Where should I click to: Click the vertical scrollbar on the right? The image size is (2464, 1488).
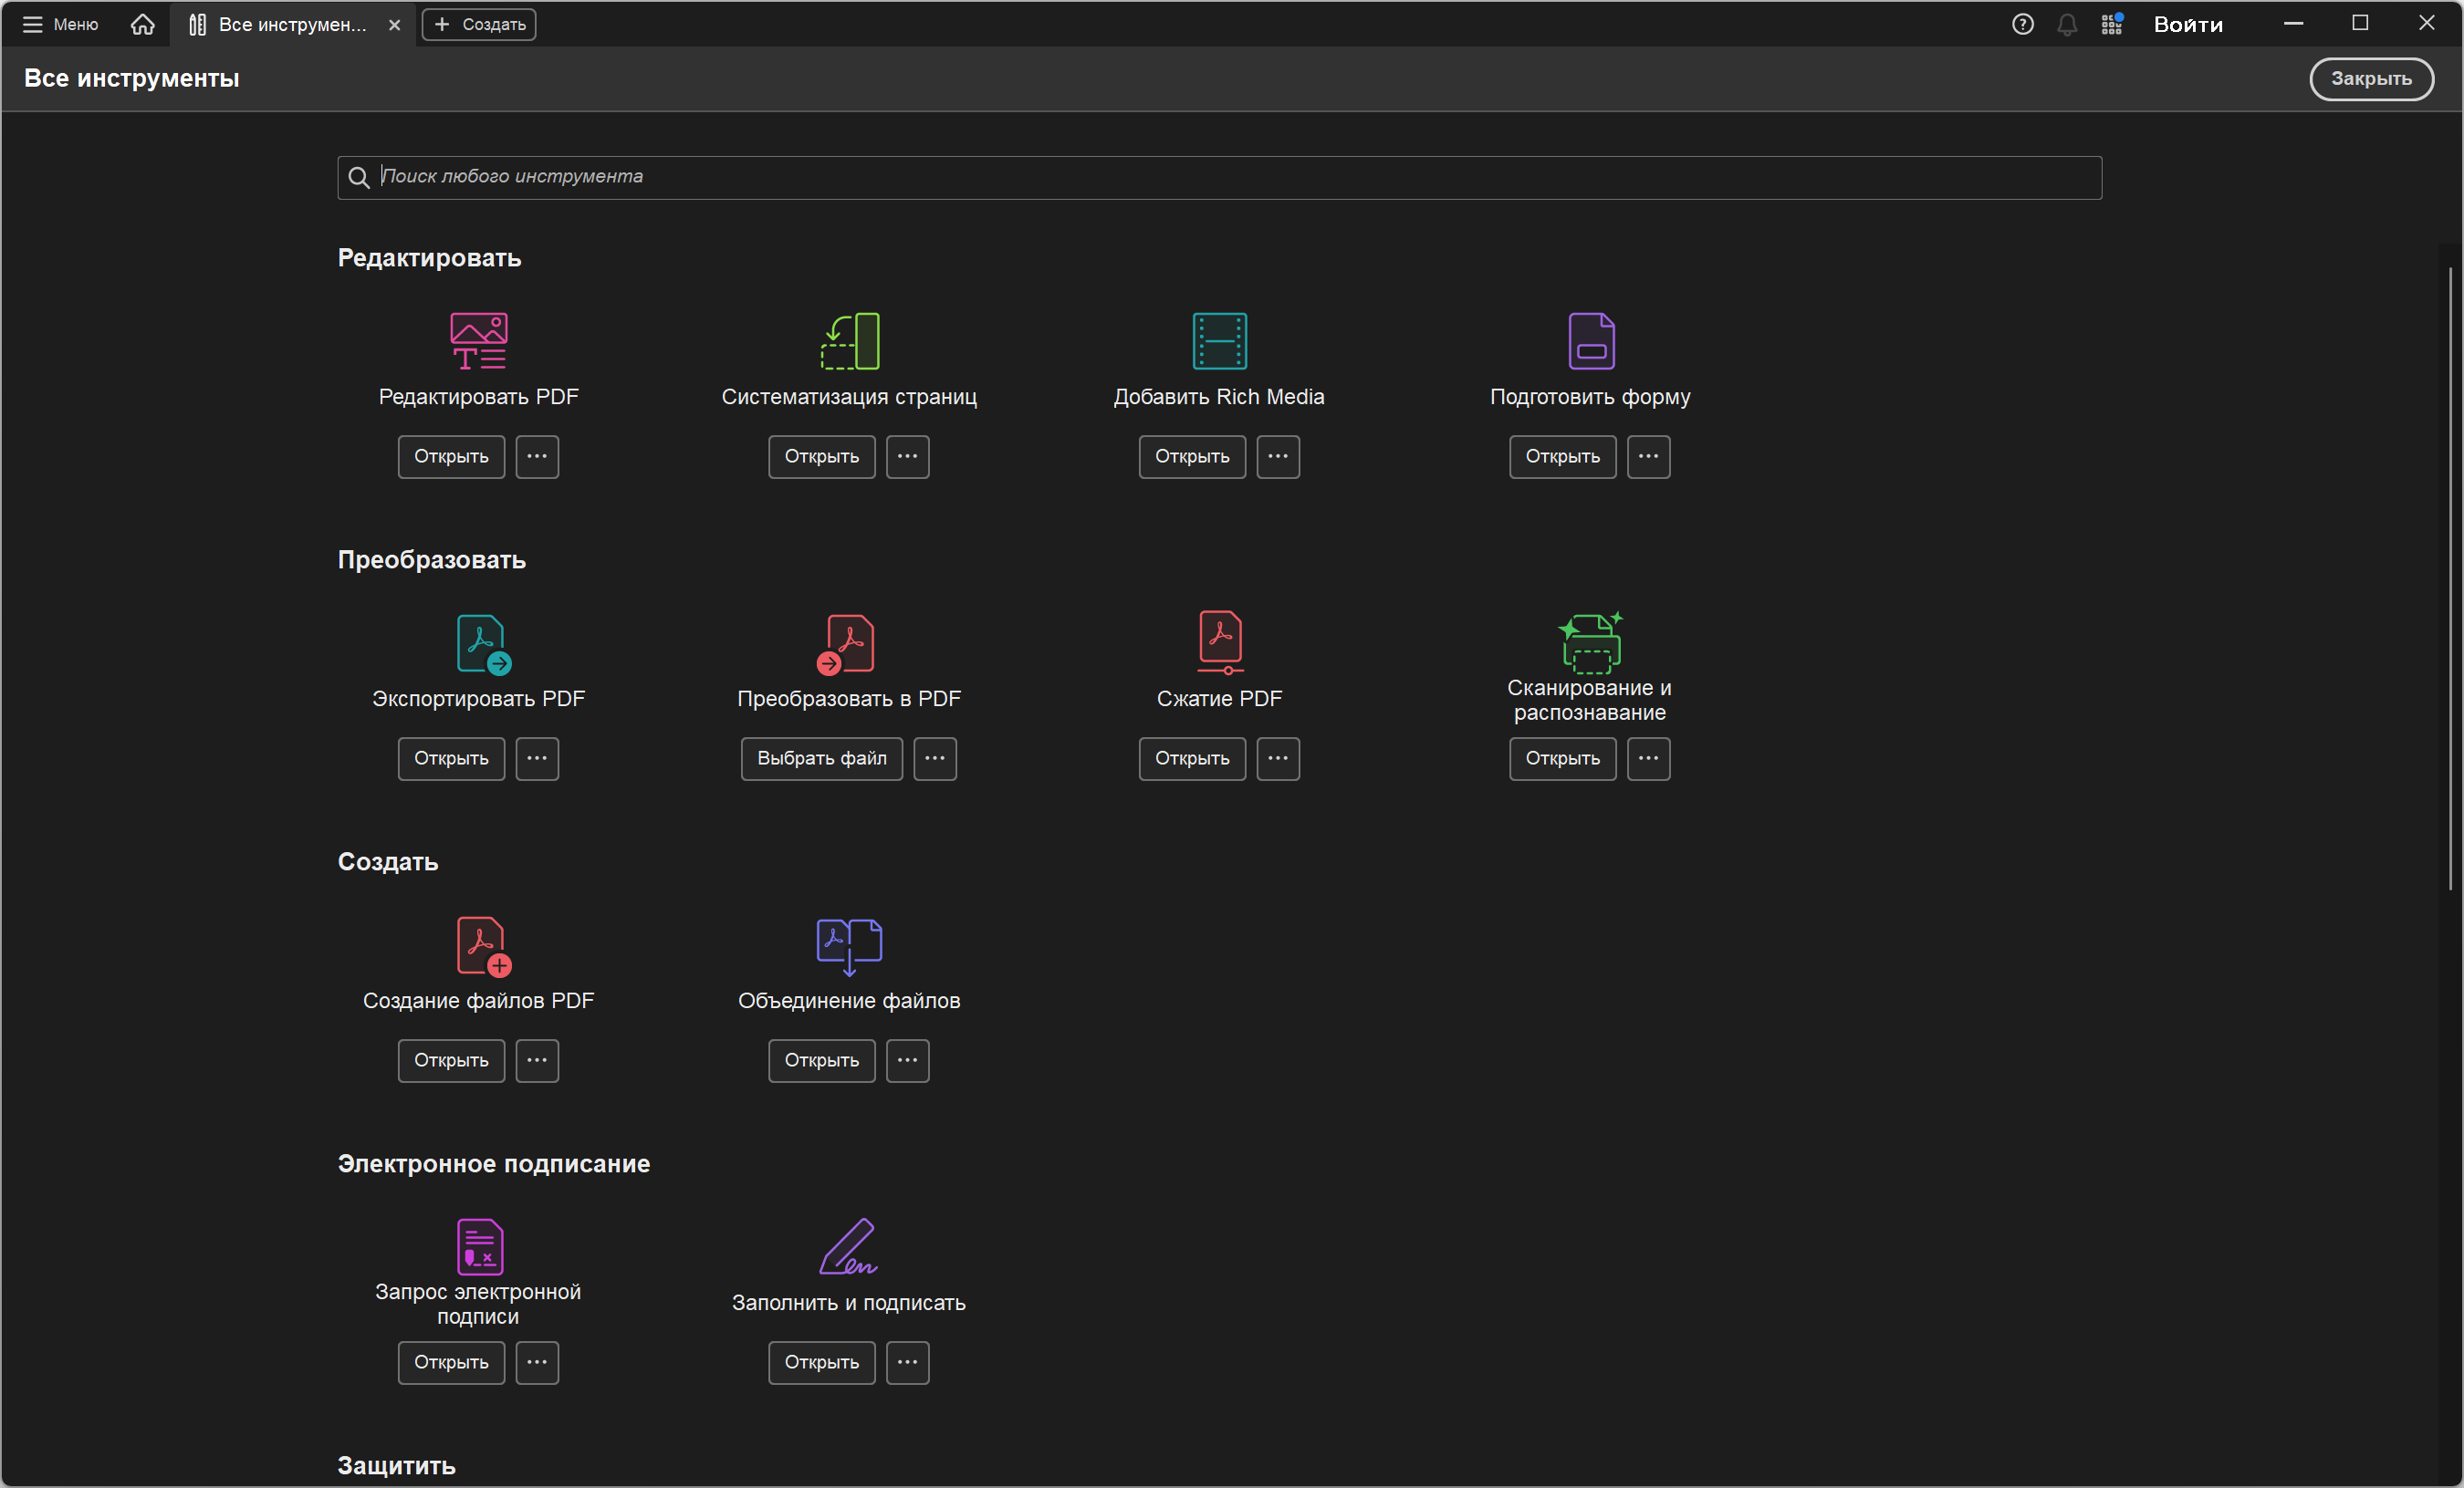[x=2449, y=577]
